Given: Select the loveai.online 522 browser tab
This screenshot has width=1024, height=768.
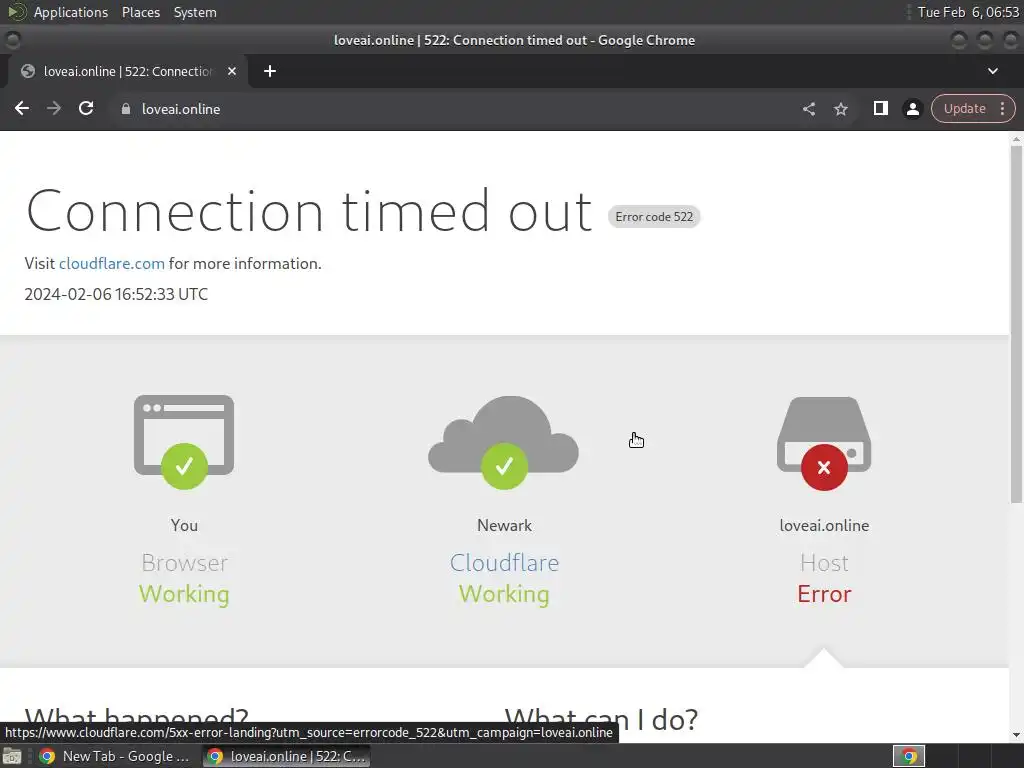Looking at the screenshot, I should coord(127,71).
